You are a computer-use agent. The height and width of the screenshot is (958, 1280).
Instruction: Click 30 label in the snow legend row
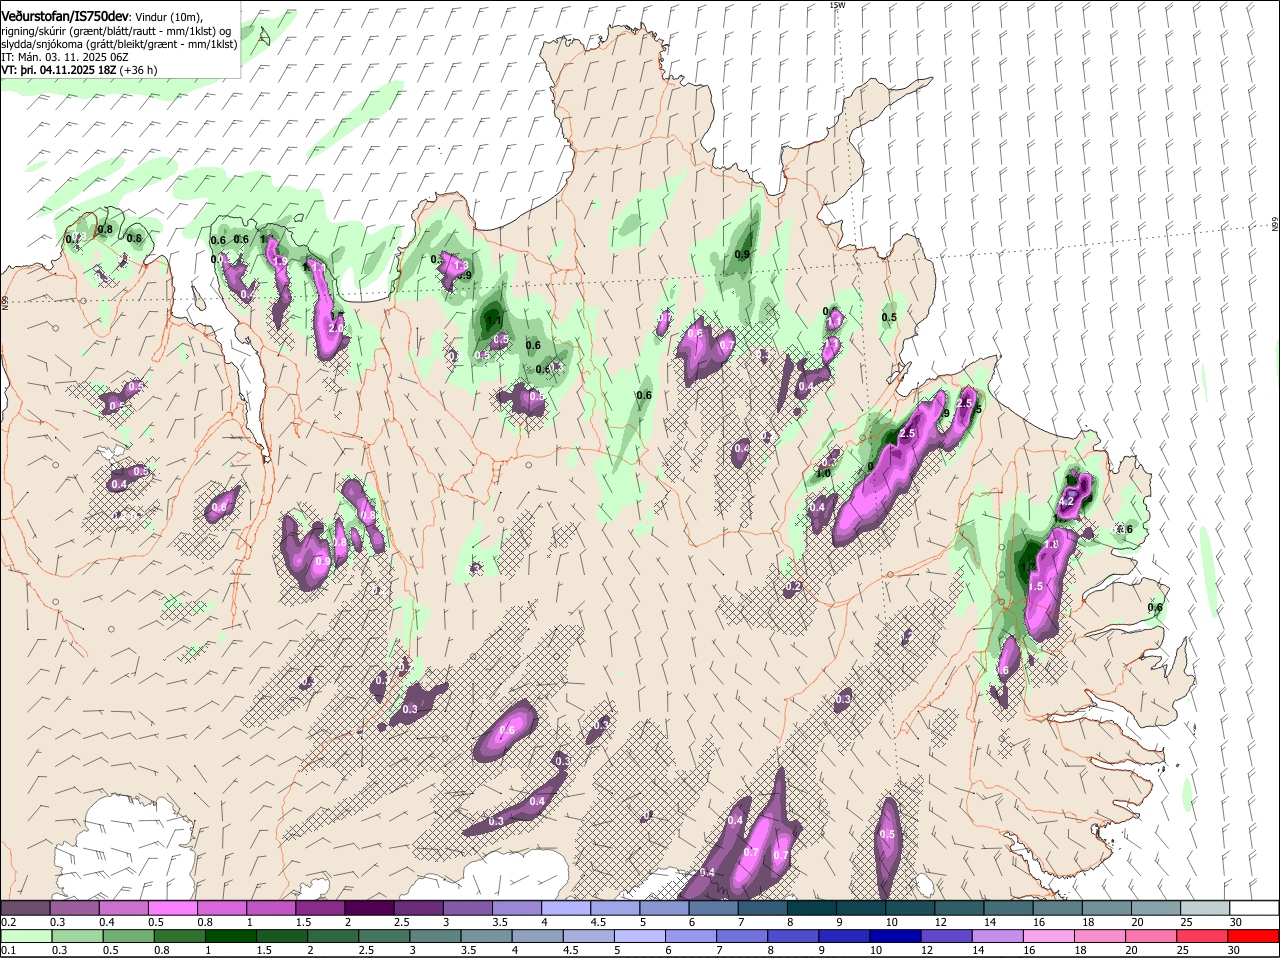click(1235, 922)
